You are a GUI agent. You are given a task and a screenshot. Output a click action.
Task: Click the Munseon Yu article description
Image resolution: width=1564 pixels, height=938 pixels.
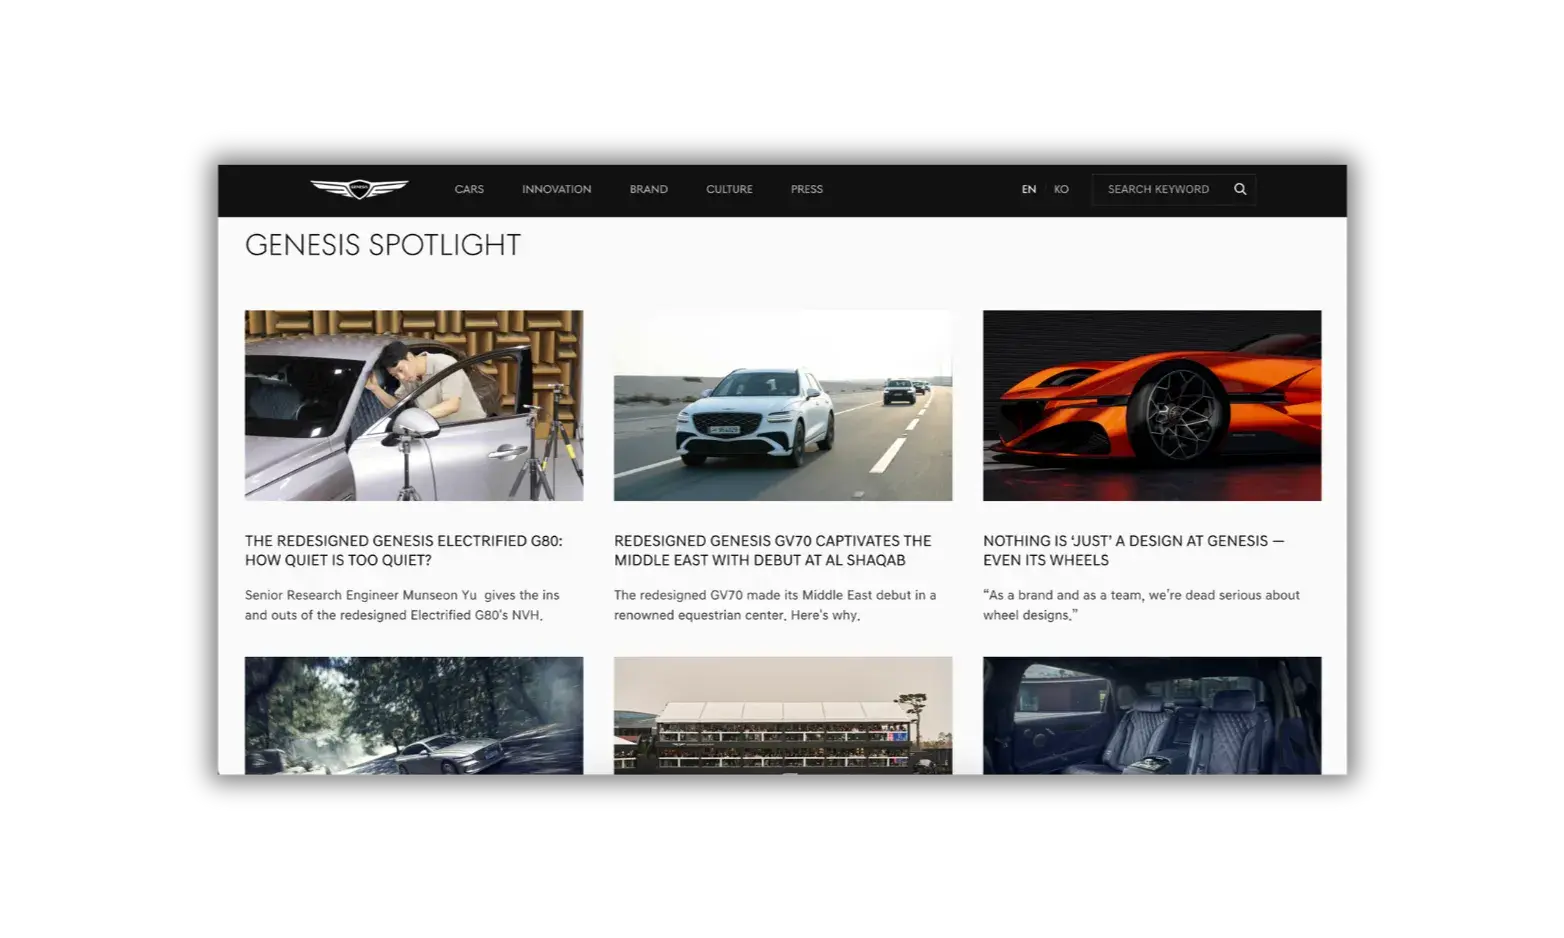point(402,605)
